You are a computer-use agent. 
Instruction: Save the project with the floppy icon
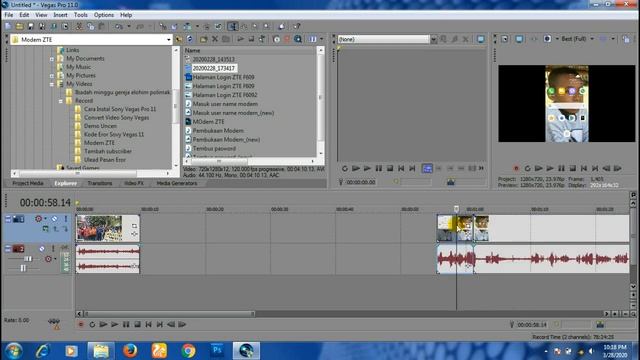click(x=31, y=27)
